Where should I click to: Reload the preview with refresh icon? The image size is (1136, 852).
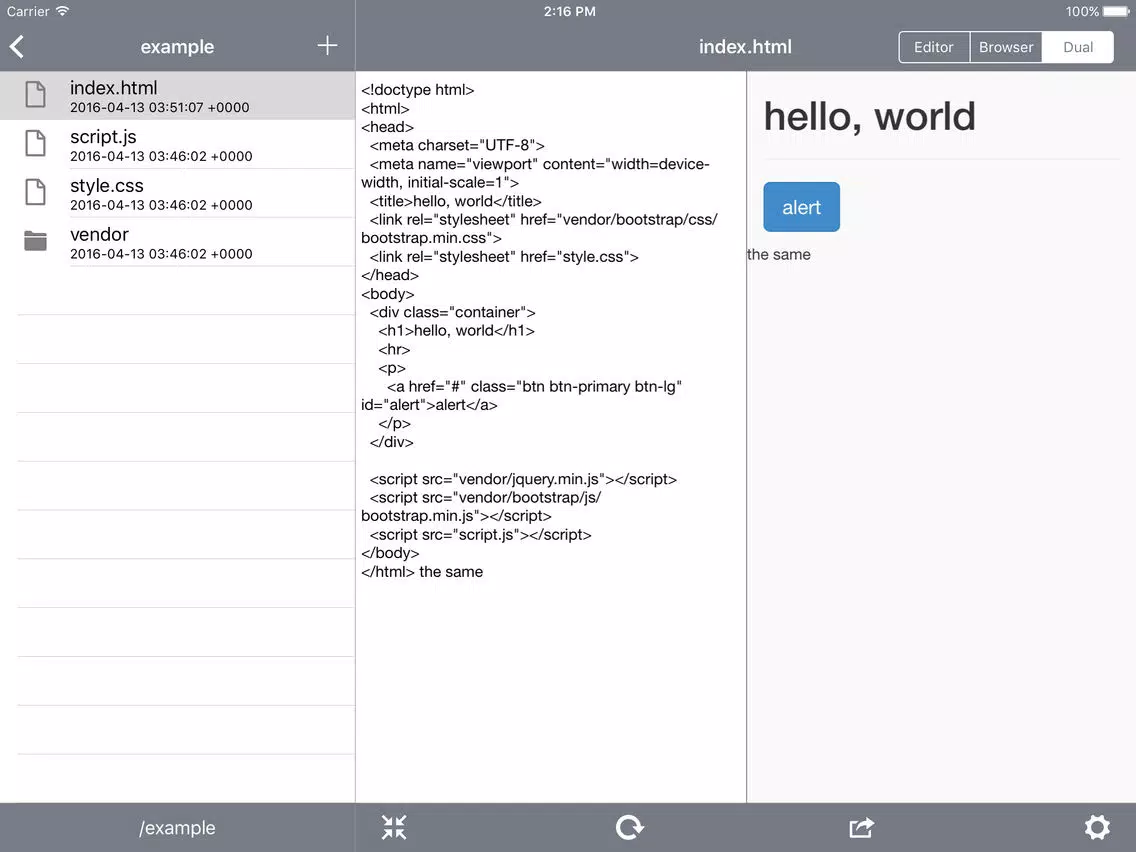pos(629,827)
